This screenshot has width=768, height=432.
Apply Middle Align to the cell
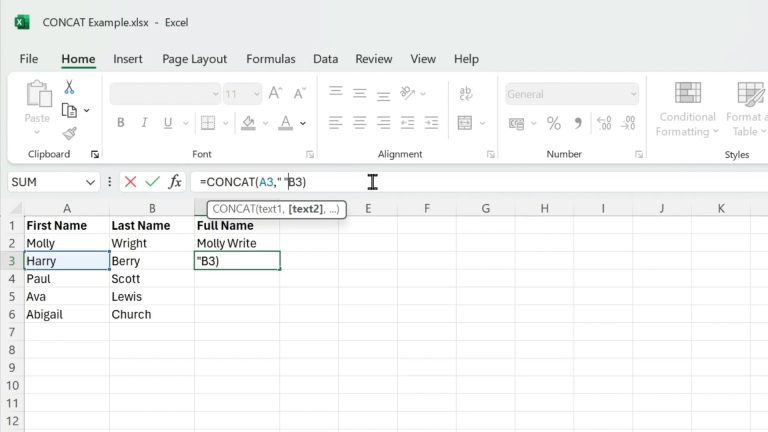point(360,93)
